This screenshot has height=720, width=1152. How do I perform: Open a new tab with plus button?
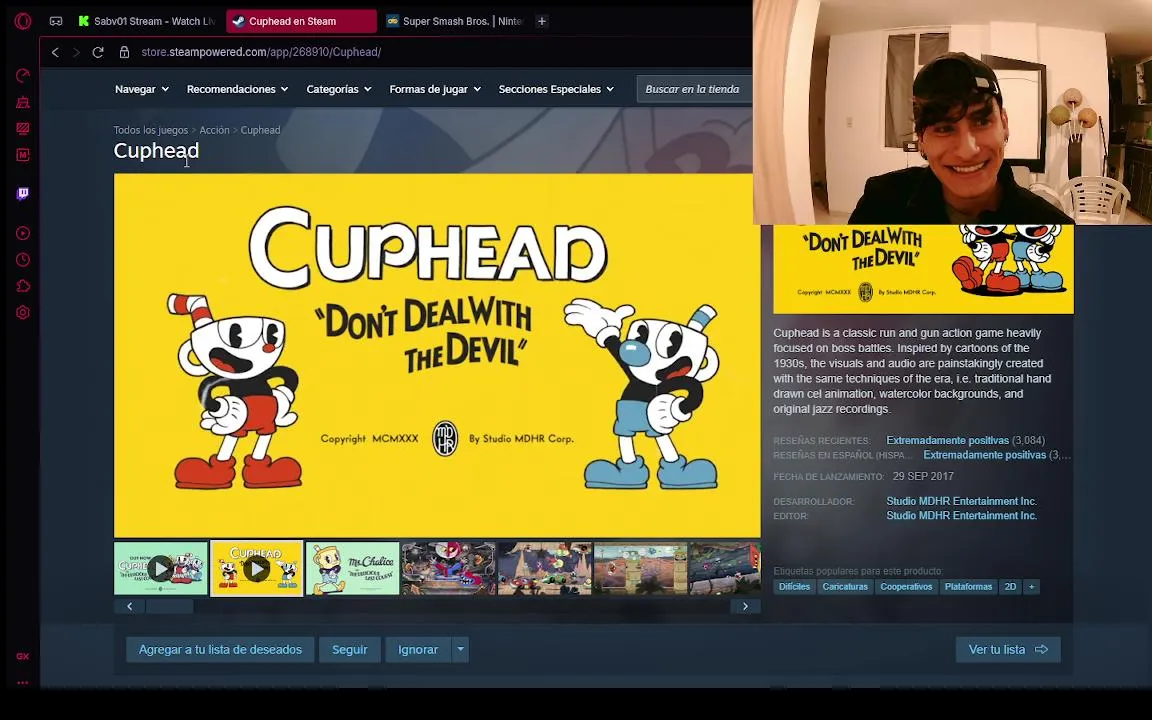541,21
